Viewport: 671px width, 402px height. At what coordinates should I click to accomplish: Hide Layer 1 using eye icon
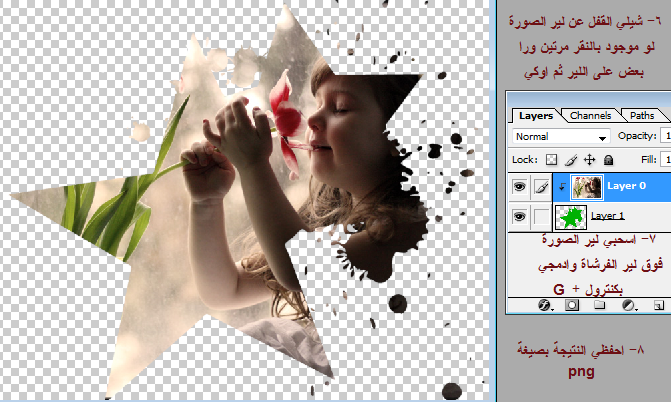coord(520,216)
